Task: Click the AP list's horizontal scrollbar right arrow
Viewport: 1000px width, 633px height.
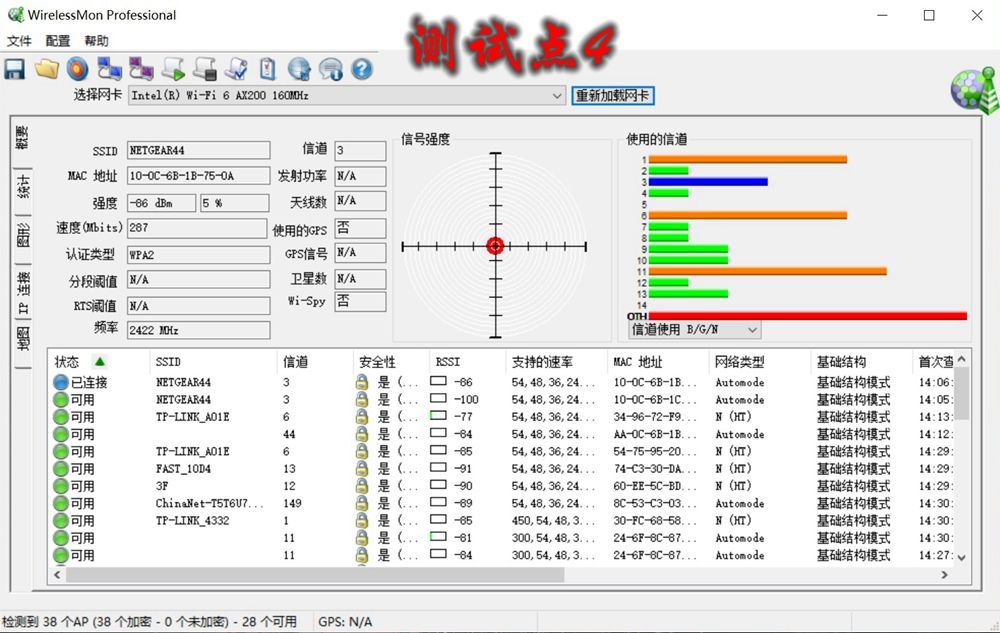Action: tap(945, 575)
